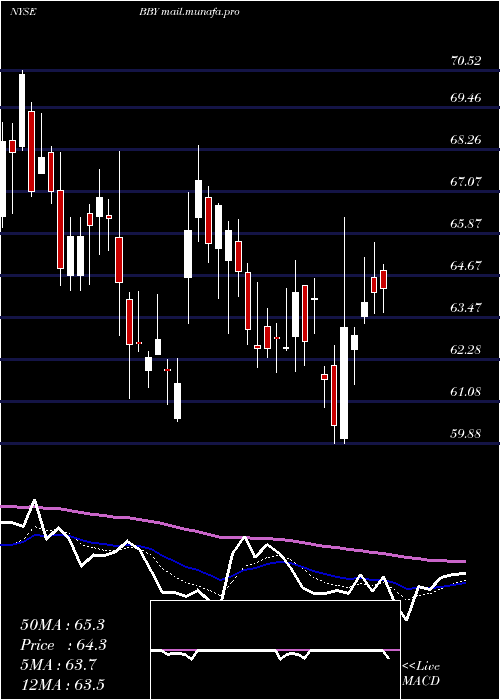Click the 68.26 price level label

tap(466, 140)
